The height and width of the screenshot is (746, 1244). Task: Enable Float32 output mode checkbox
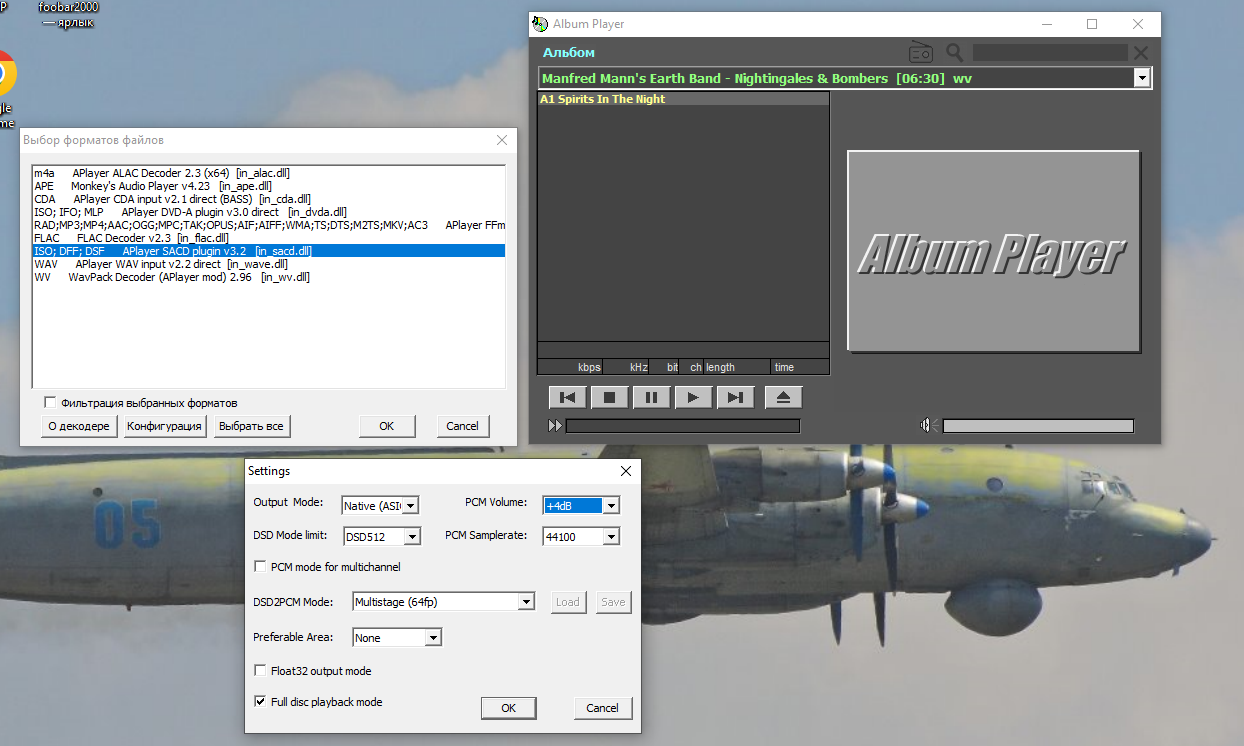[261, 671]
